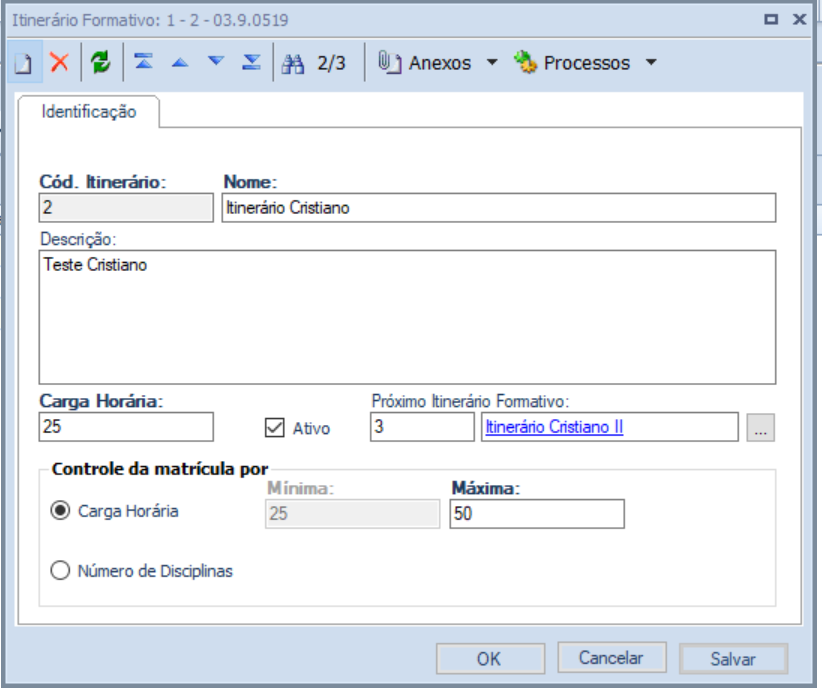Image resolution: width=822 pixels, height=688 pixels.
Task: Click the green refresh arrows icon
Action: click(x=101, y=62)
